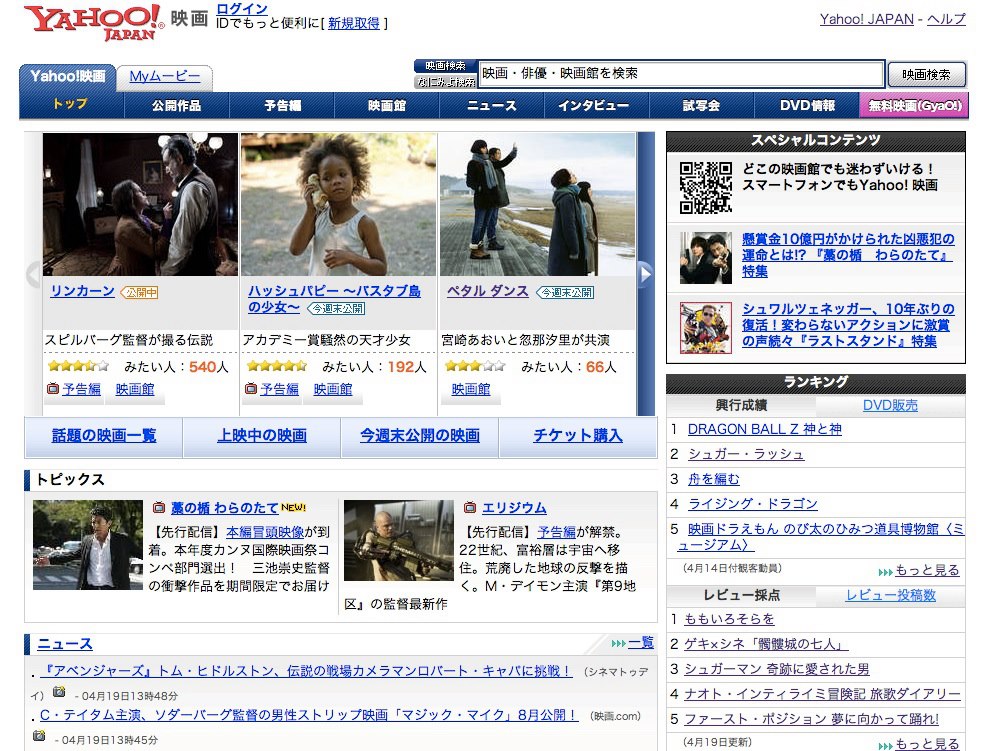1008x751 pixels.
Task: Open 舟を編む ranking link
Action: pyautogui.click(x=714, y=479)
